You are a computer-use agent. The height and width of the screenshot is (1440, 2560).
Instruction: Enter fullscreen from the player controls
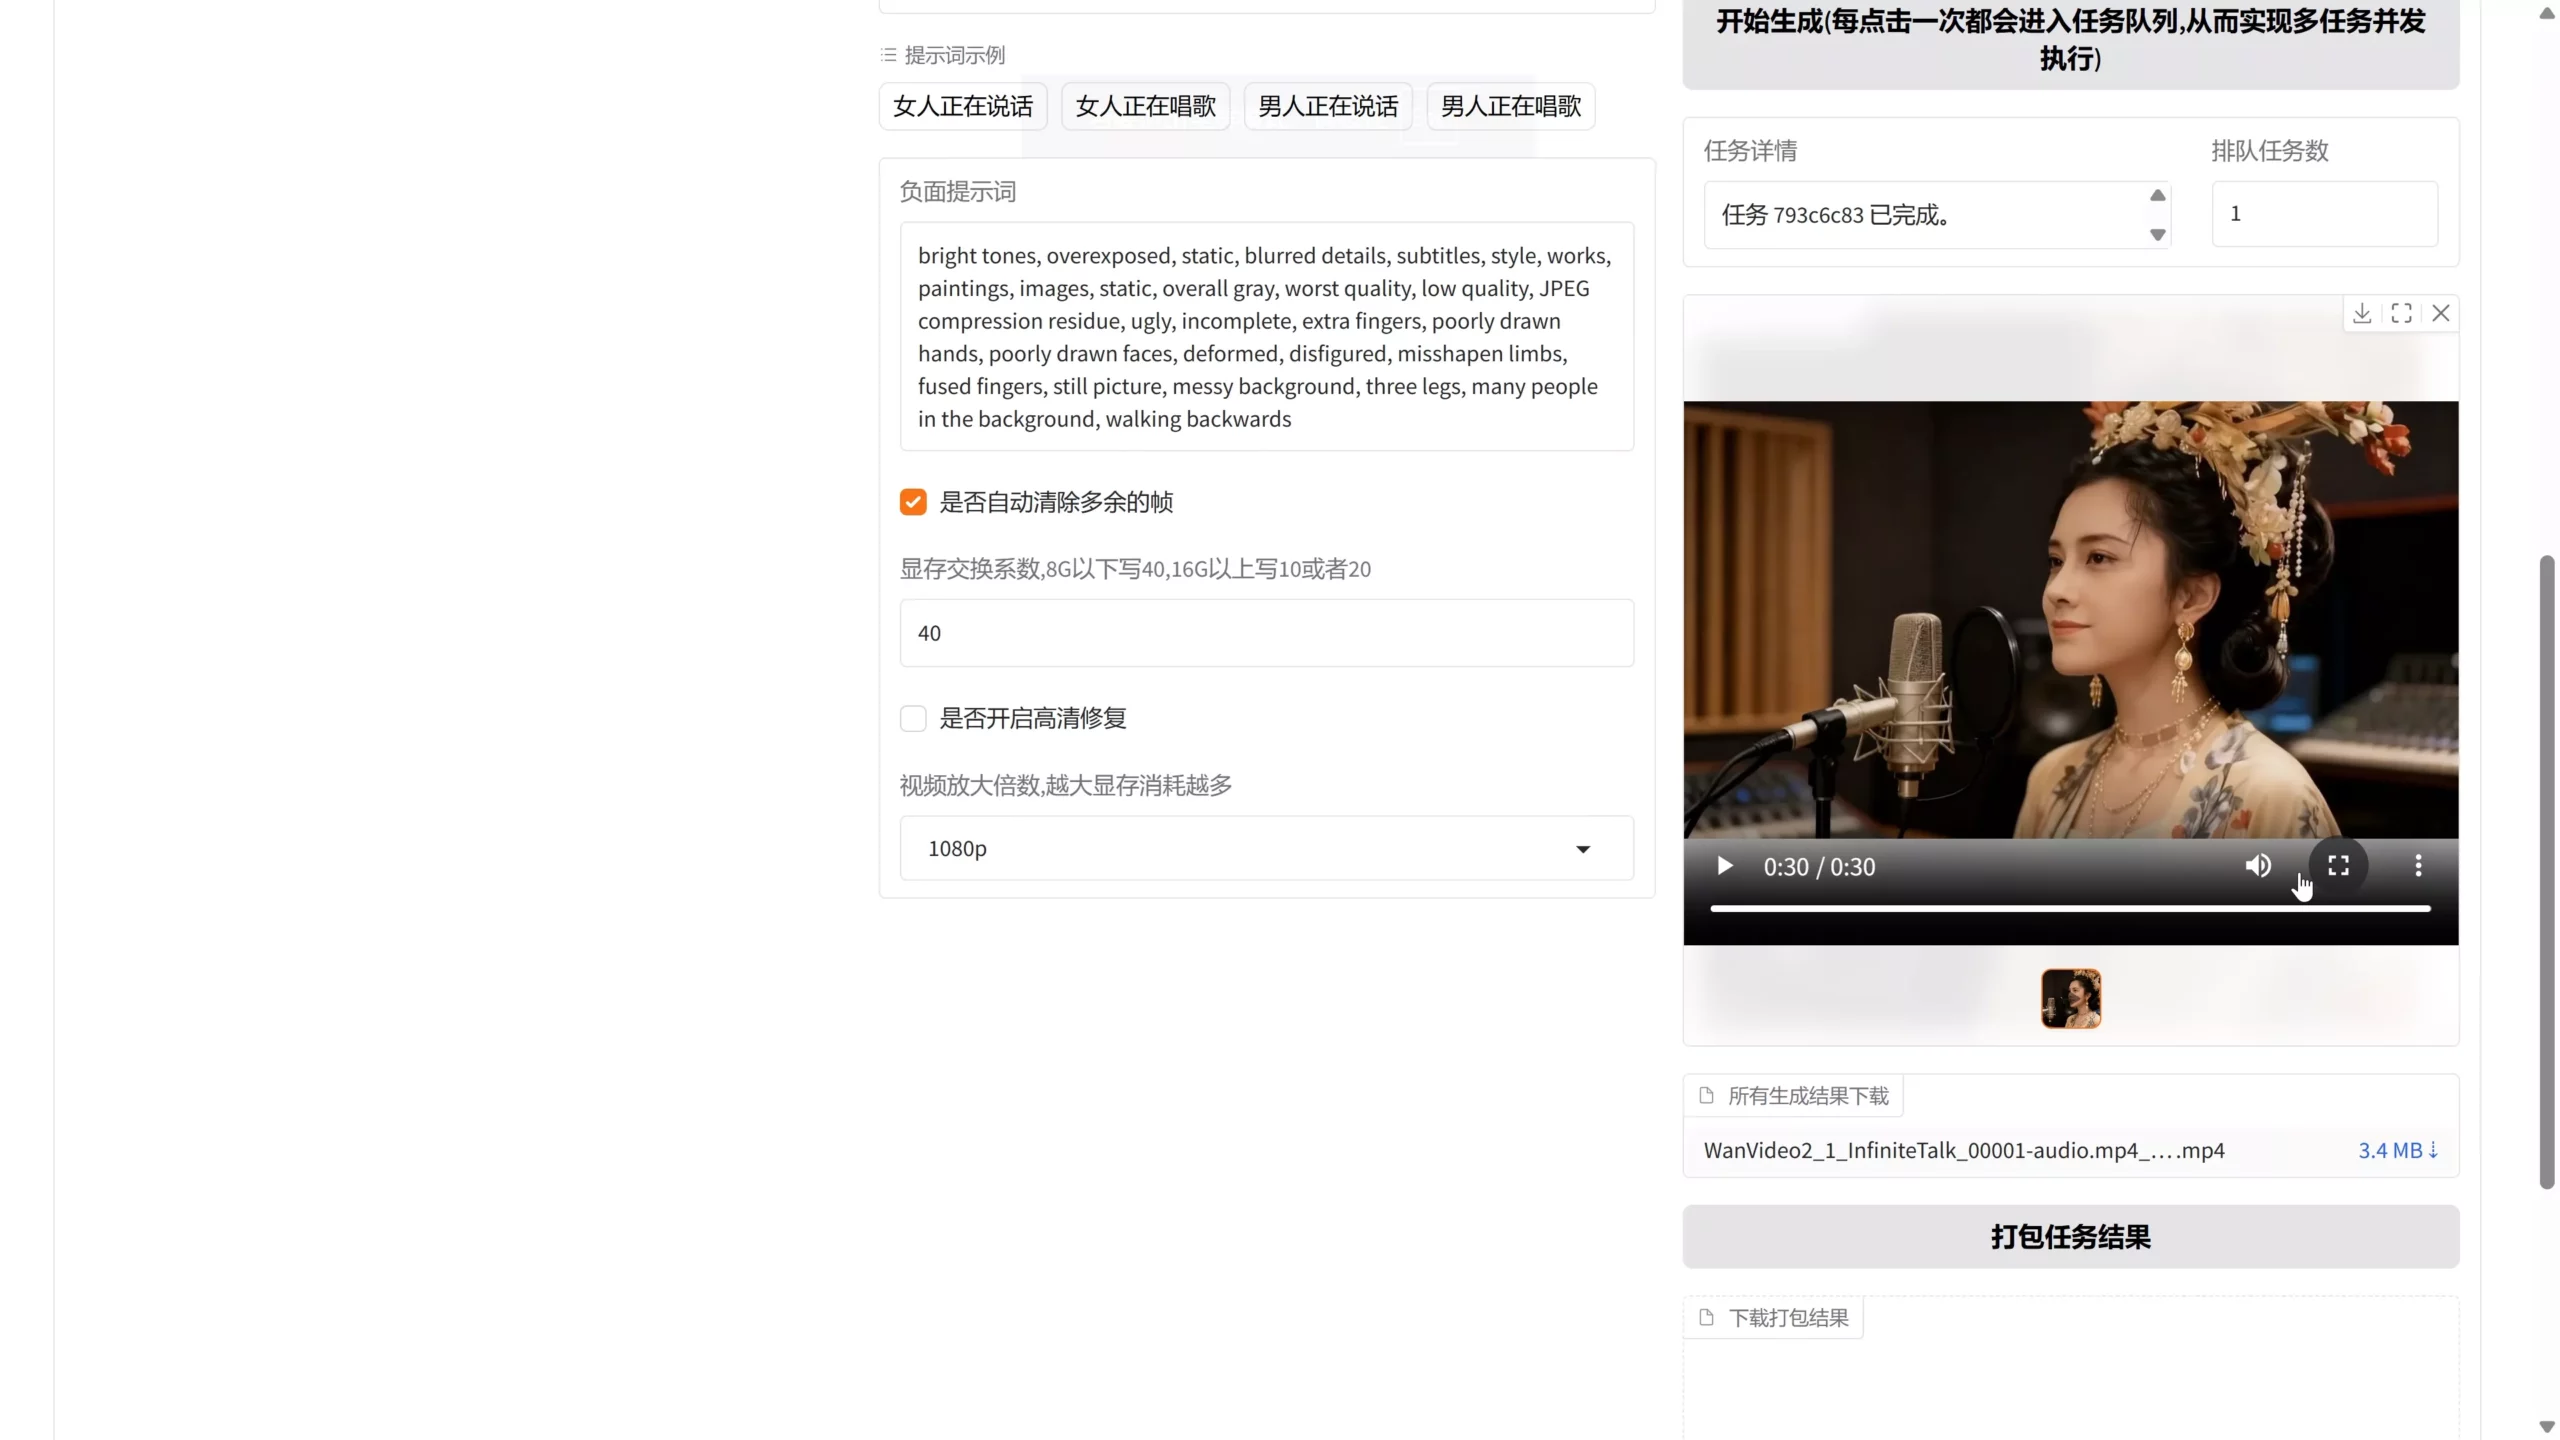pyautogui.click(x=2338, y=866)
